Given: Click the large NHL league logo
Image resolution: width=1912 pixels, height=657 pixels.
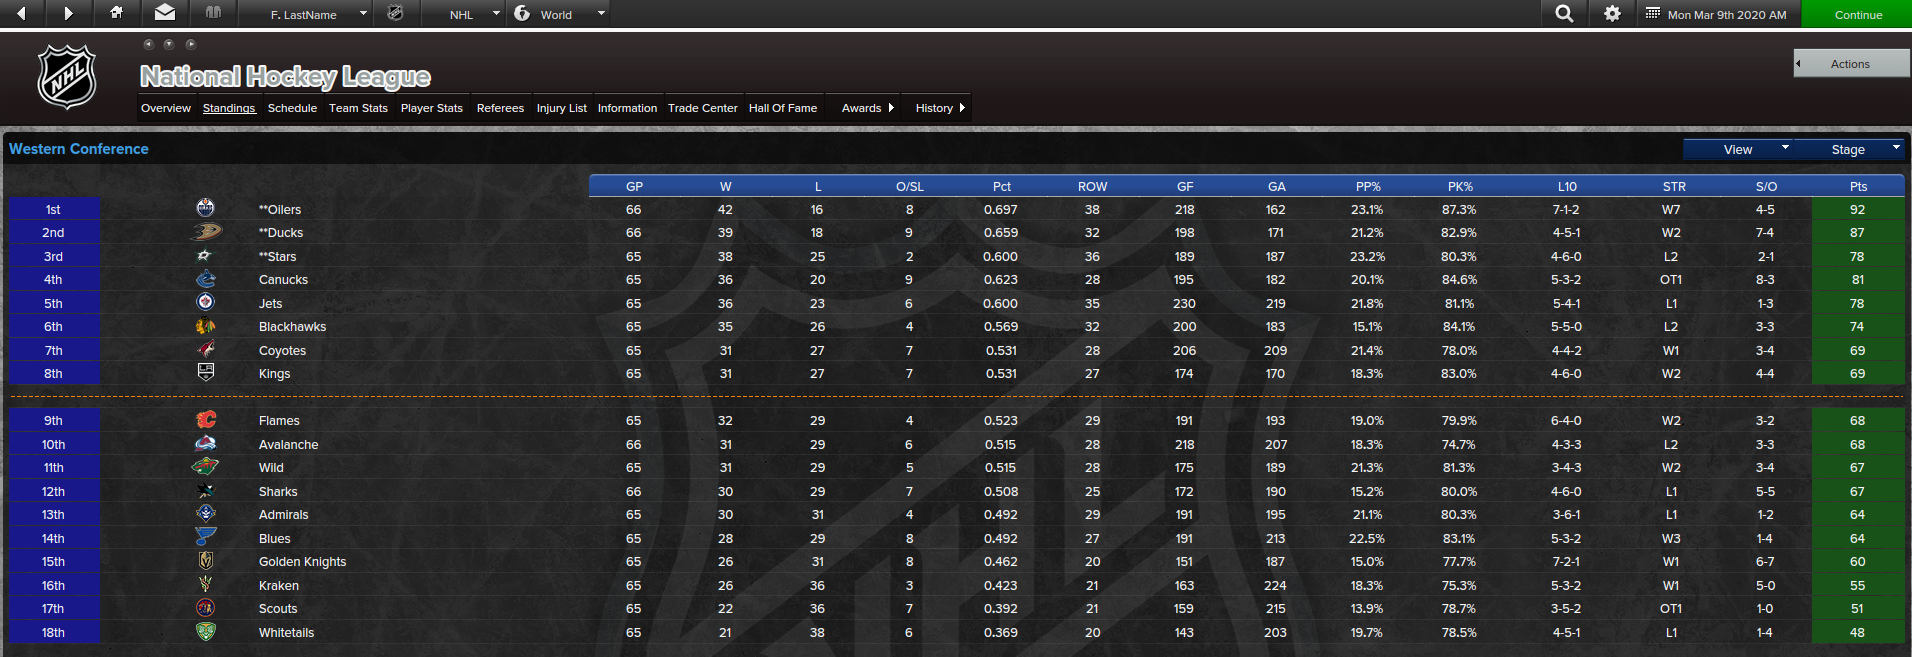Looking at the screenshot, I should tap(67, 77).
